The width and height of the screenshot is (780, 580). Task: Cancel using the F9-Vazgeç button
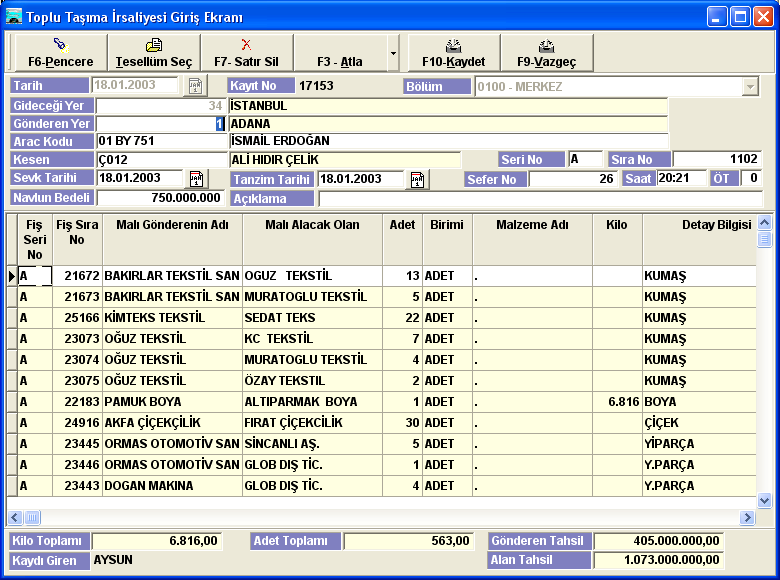click(x=547, y=53)
